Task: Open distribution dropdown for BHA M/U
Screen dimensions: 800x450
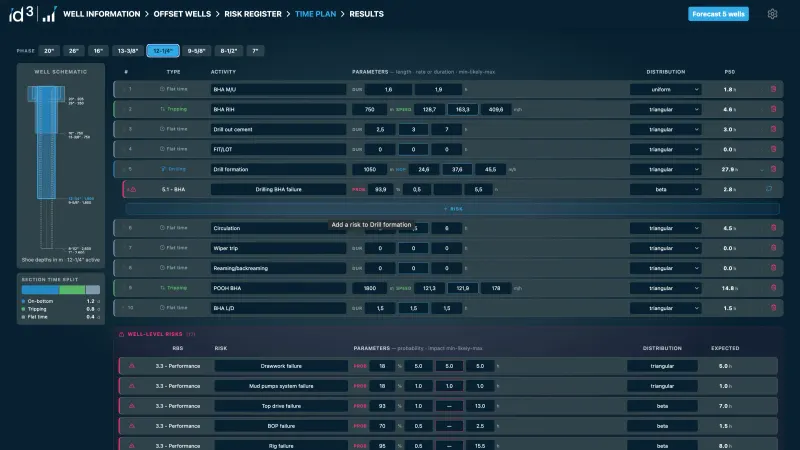Action: pyautogui.click(x=665, y=89)
